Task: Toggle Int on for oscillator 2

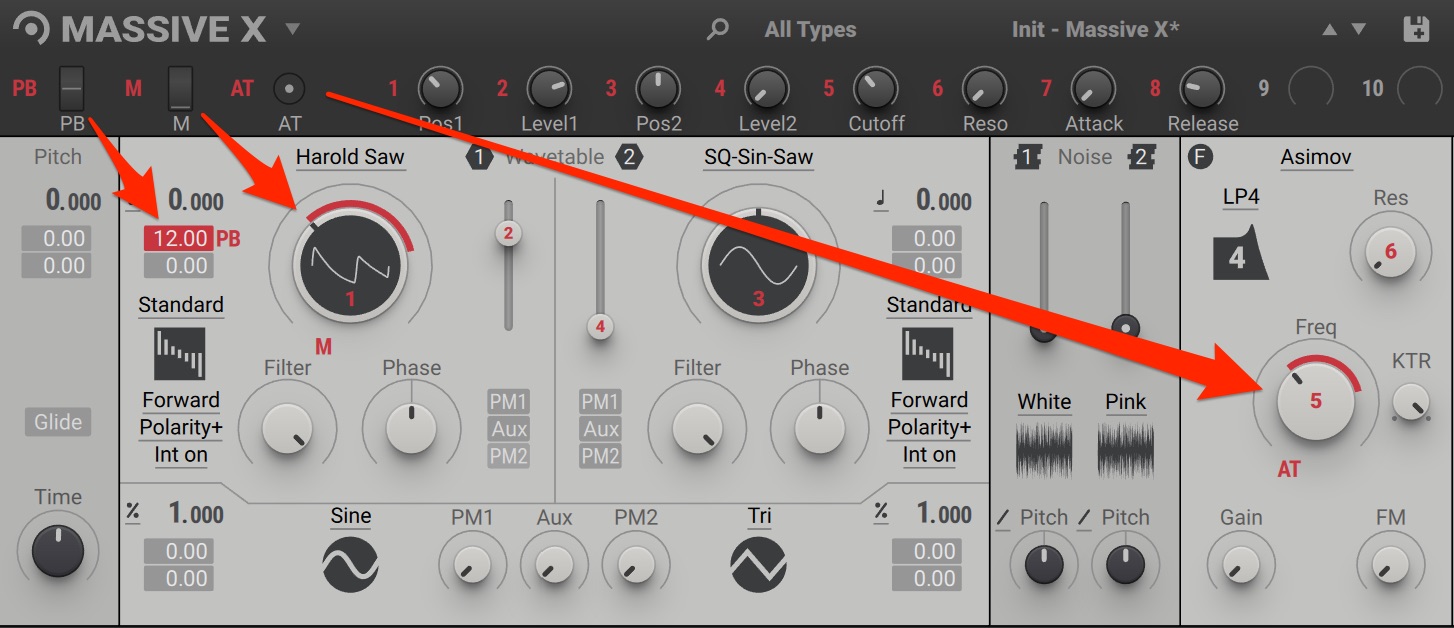Action: coord(929,455)
